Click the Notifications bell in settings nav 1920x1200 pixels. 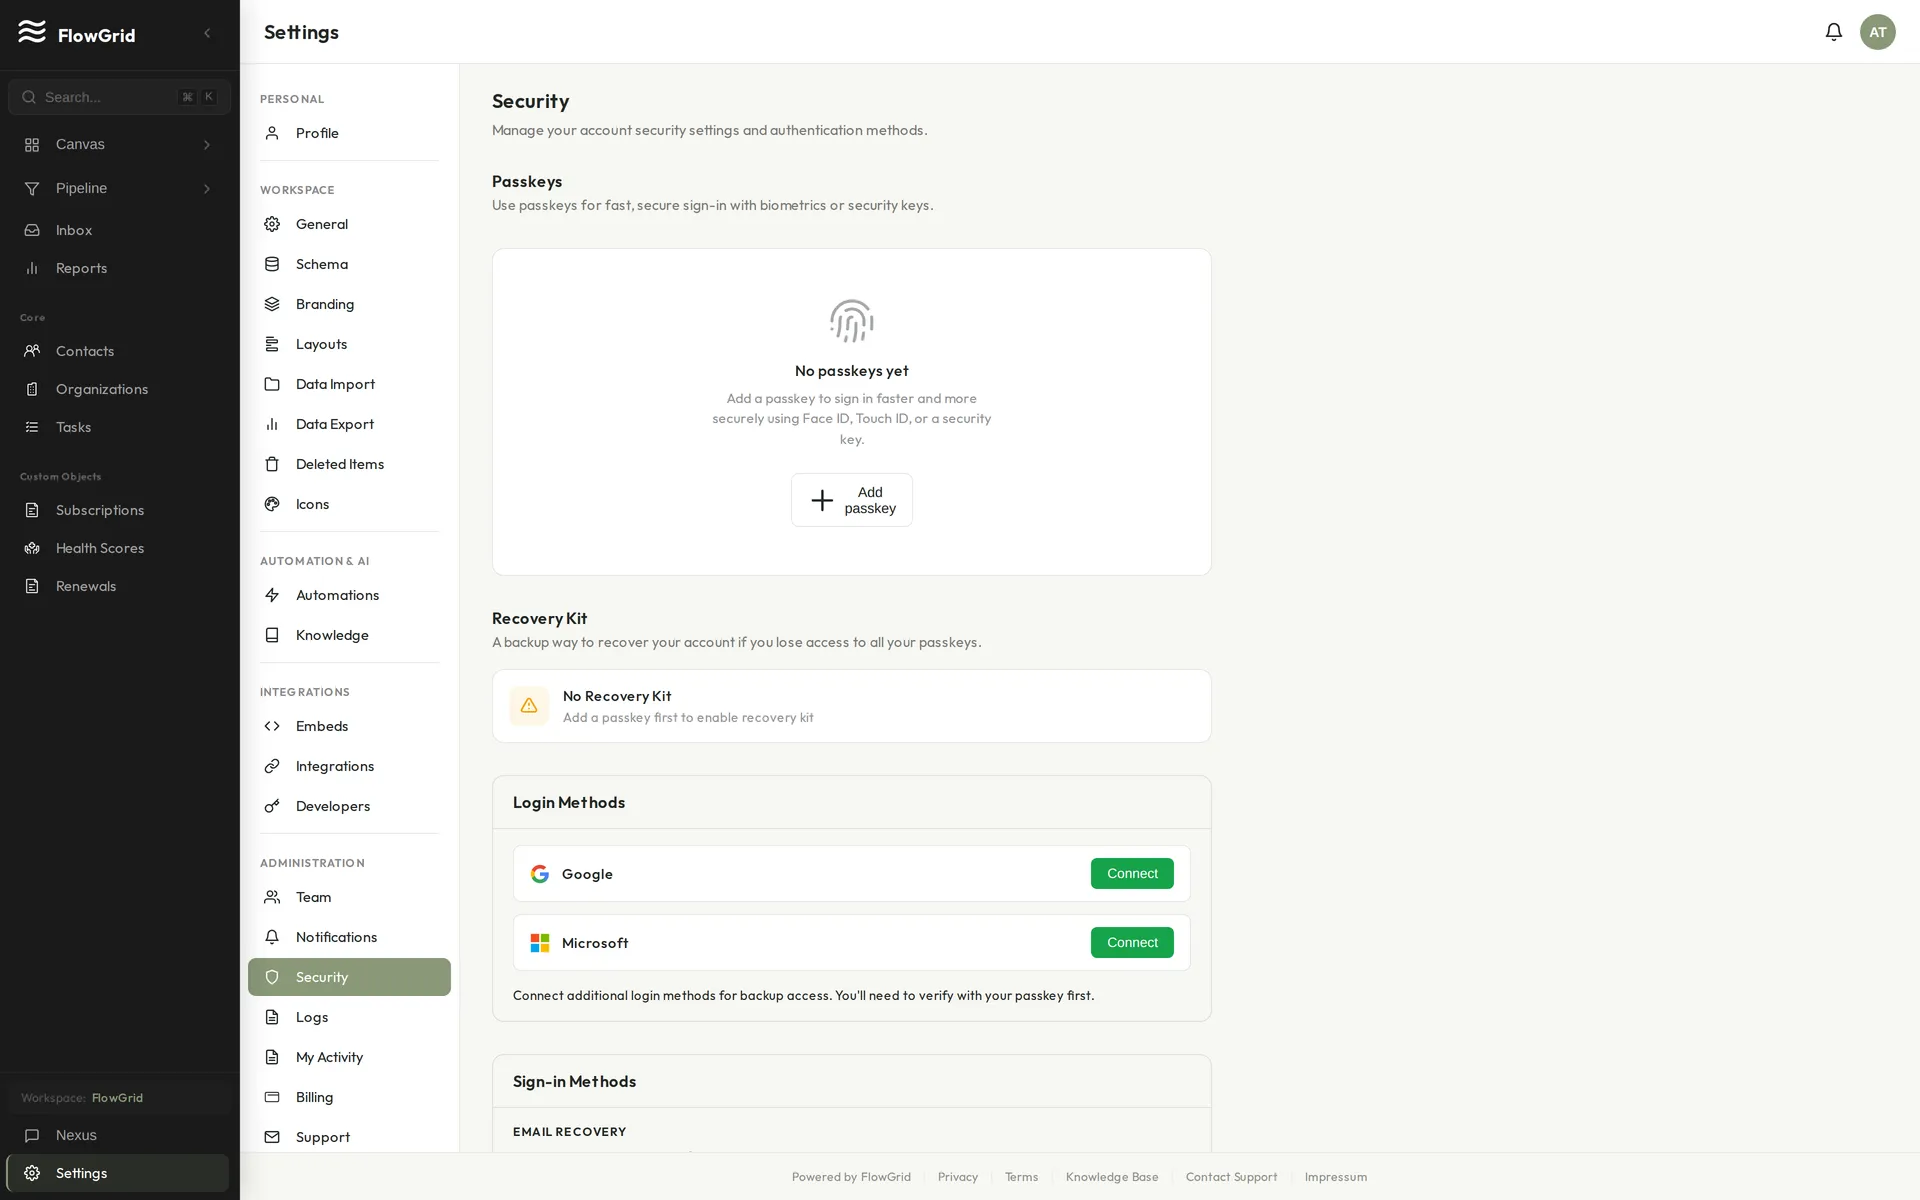tap(272, 937)
